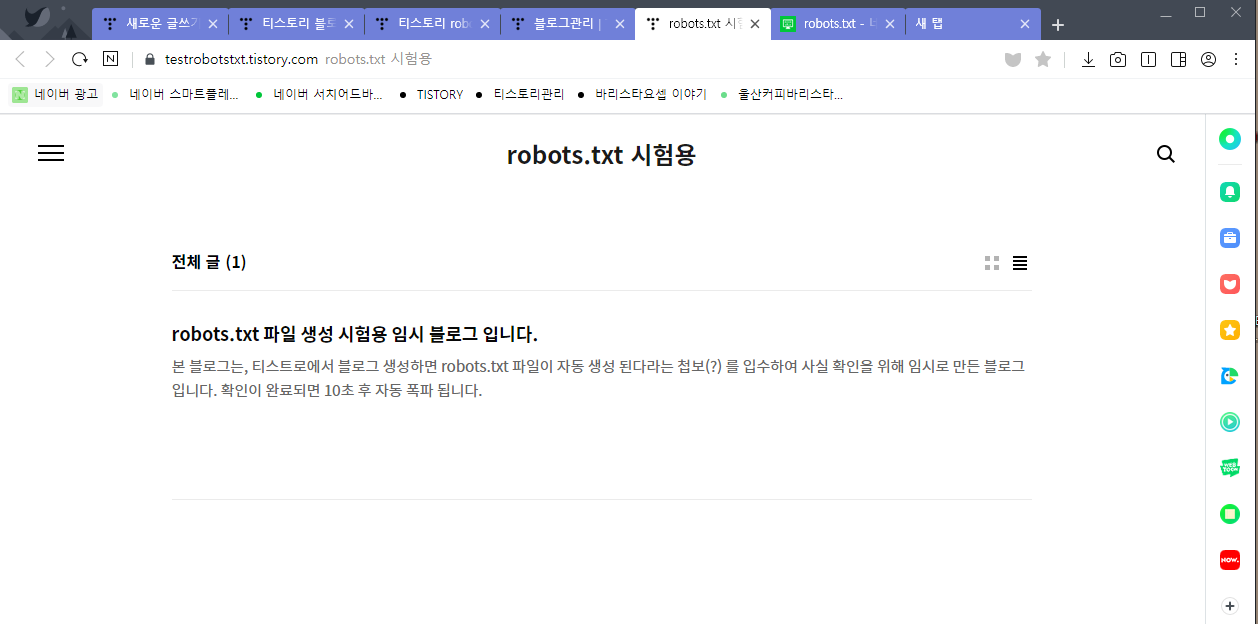
Task: Switch to the '티스토리 블로' tab
Action: pyautogui.click(x=296, y=24)
